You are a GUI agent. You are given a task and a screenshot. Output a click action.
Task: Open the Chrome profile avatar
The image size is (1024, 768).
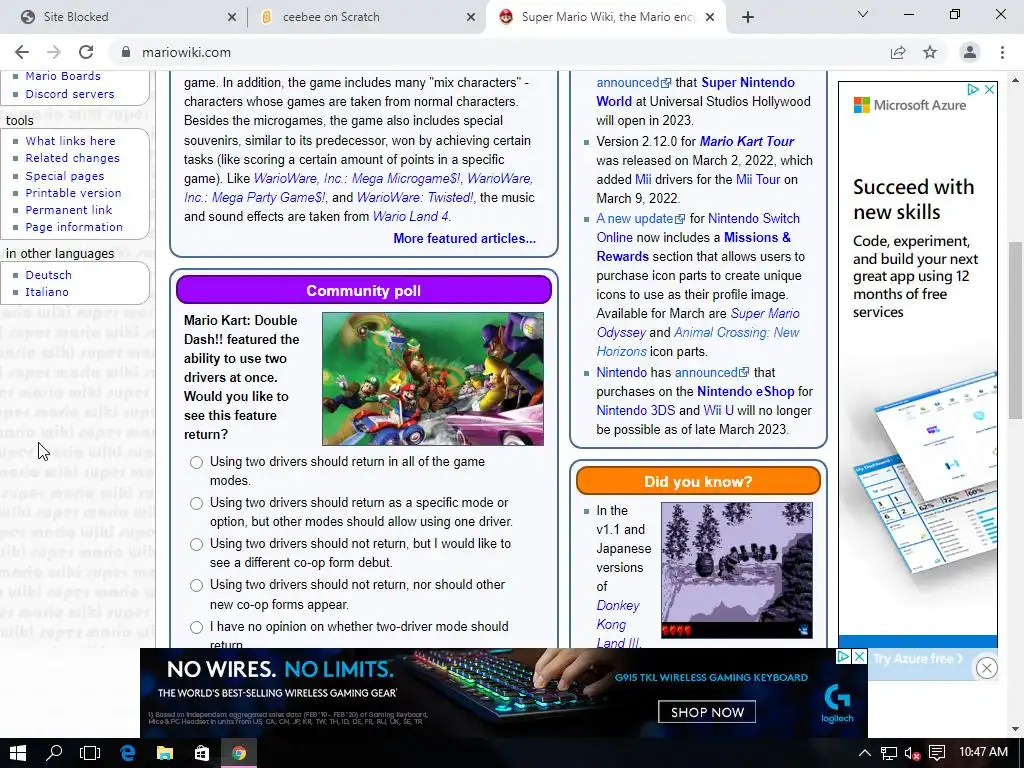click(x=970, y=52)
